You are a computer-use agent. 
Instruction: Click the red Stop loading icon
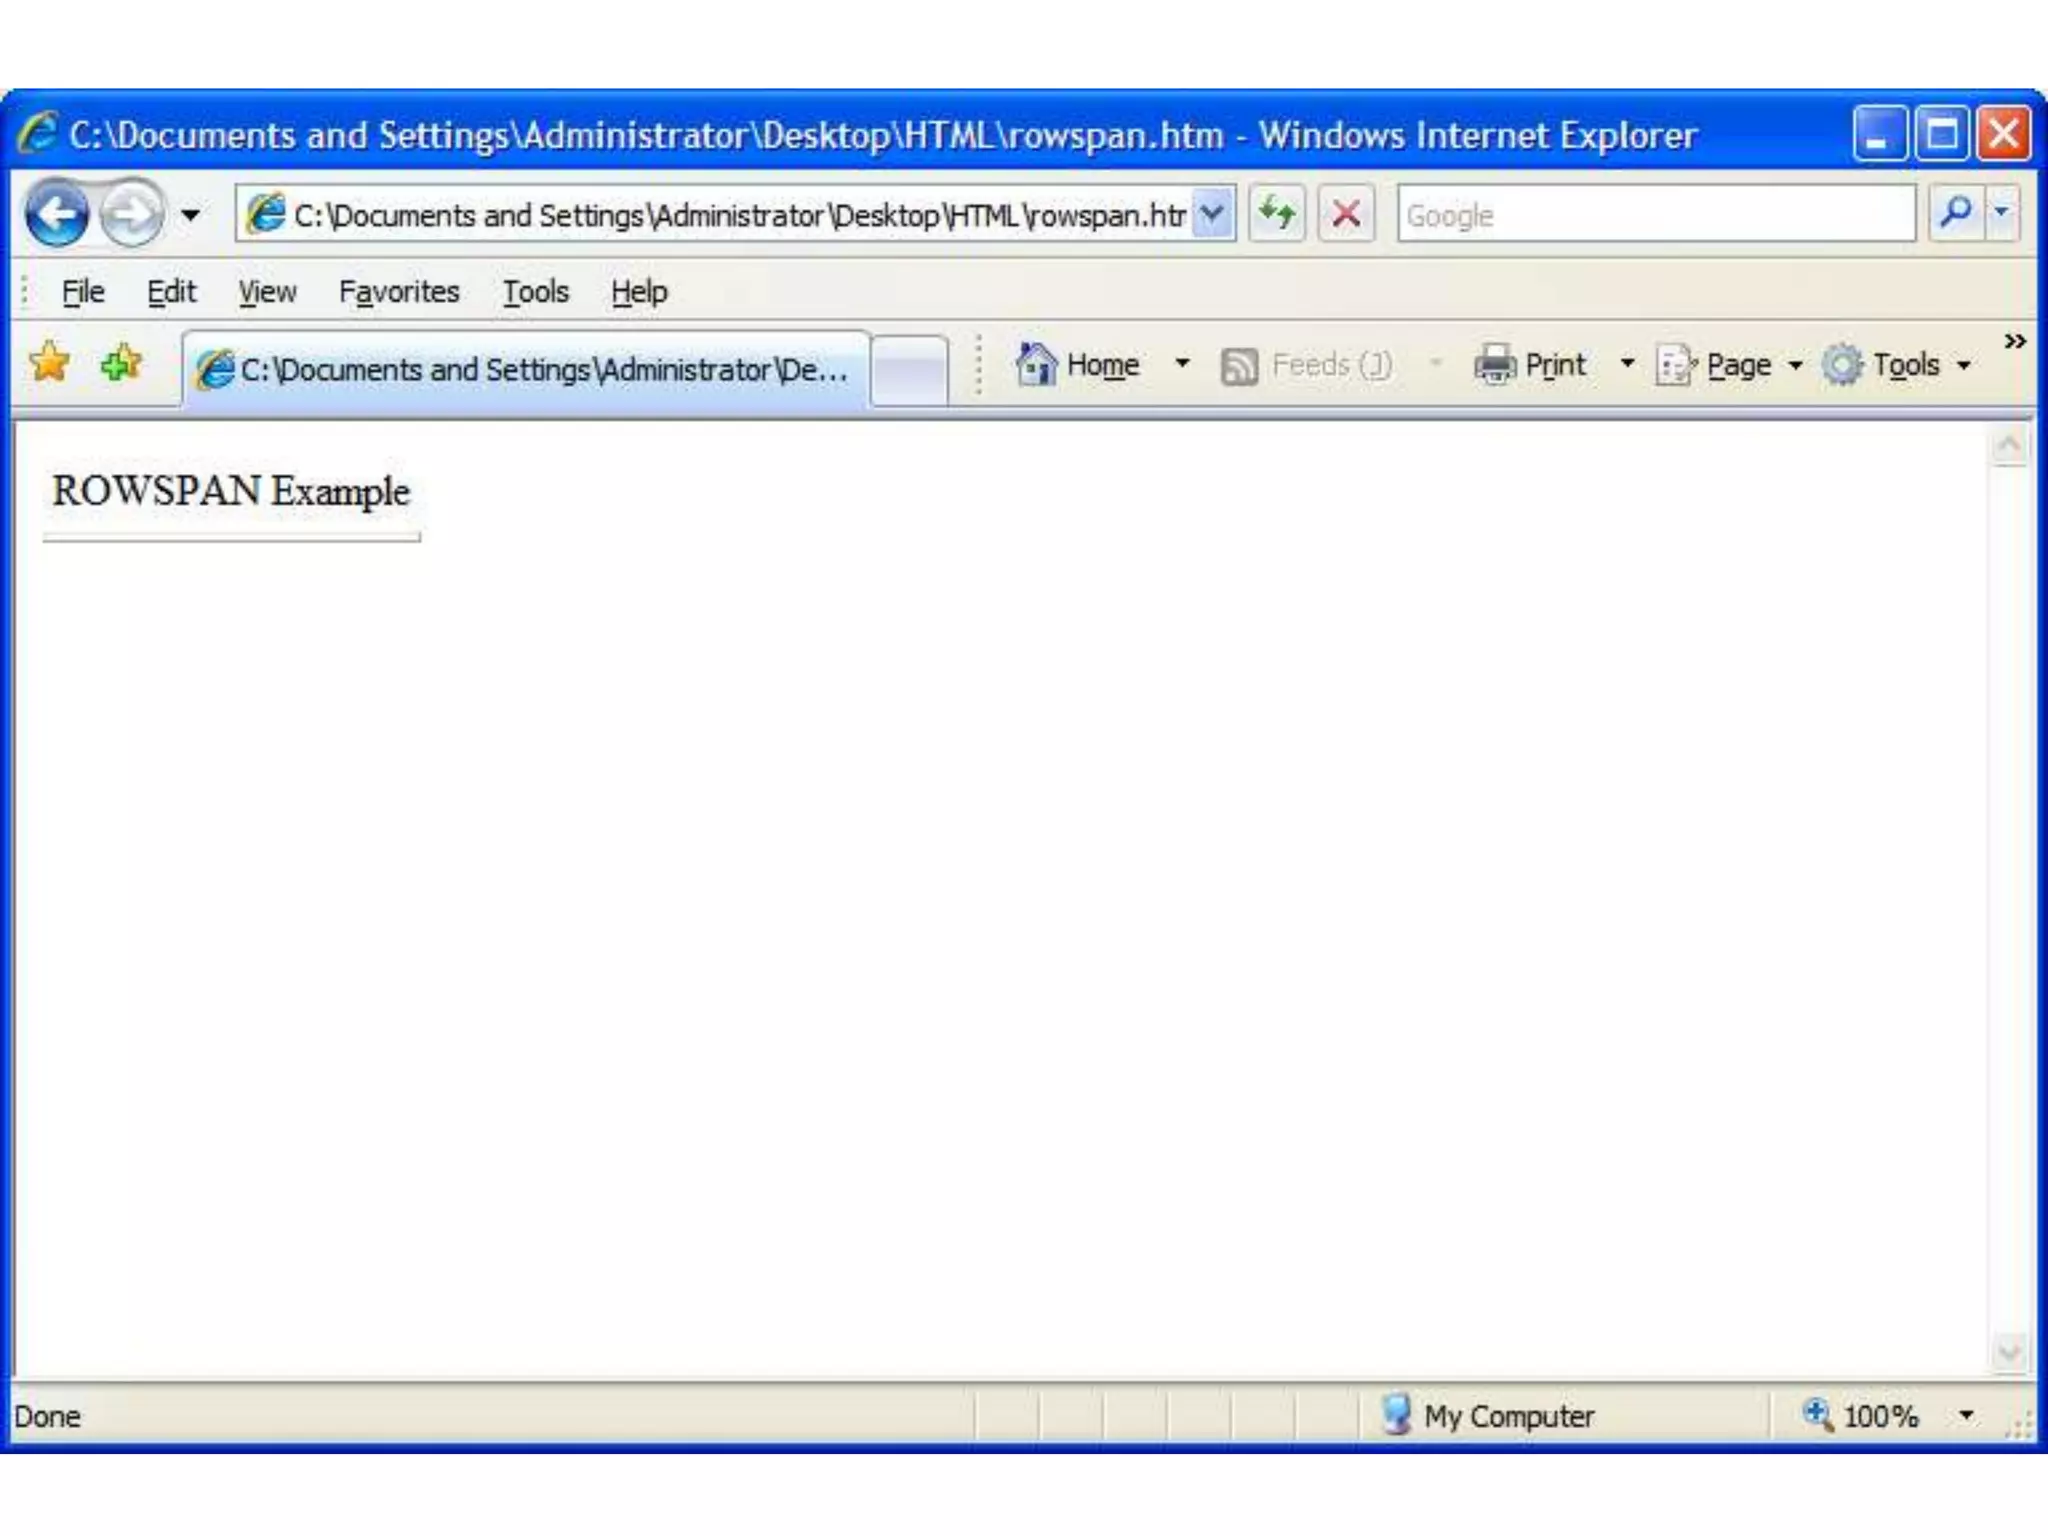1346,214
